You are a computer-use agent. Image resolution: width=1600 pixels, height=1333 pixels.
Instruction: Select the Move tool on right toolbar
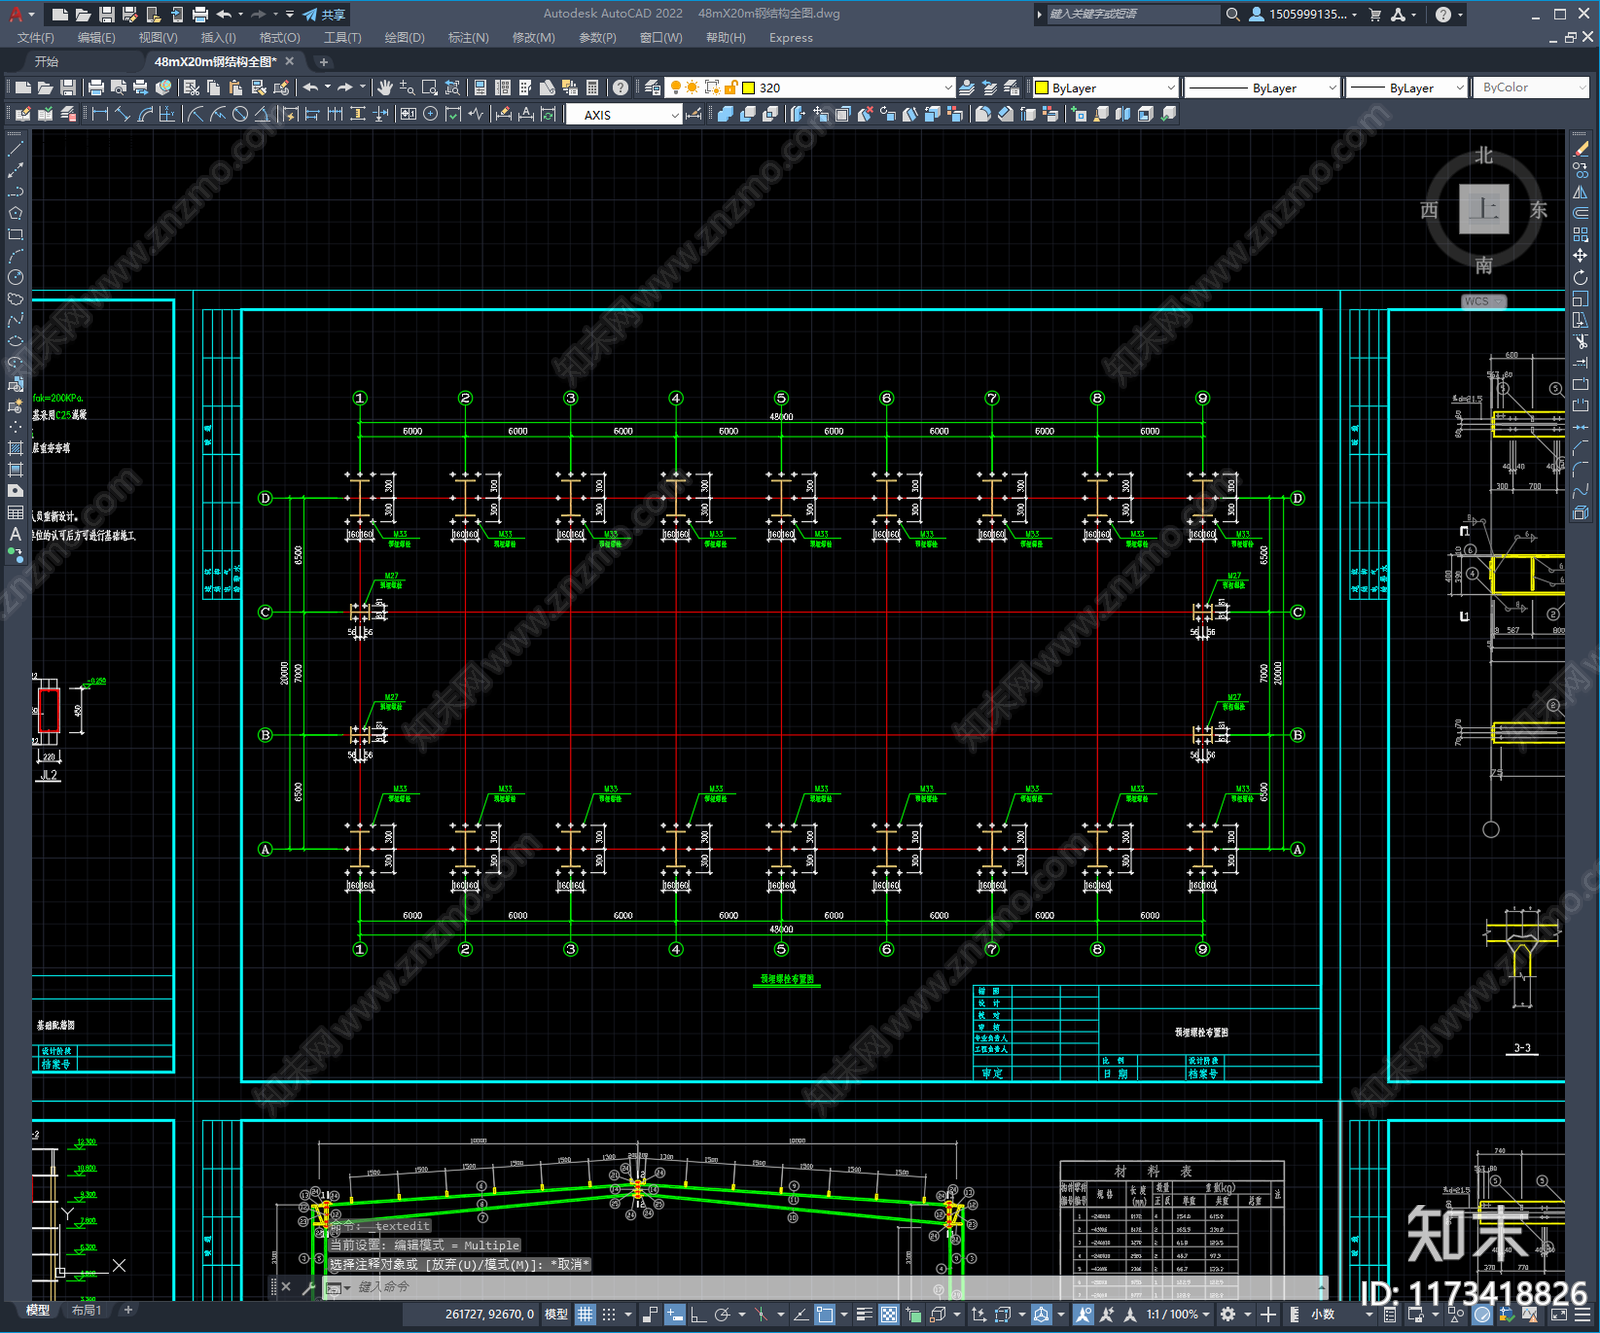(1580, 256)
